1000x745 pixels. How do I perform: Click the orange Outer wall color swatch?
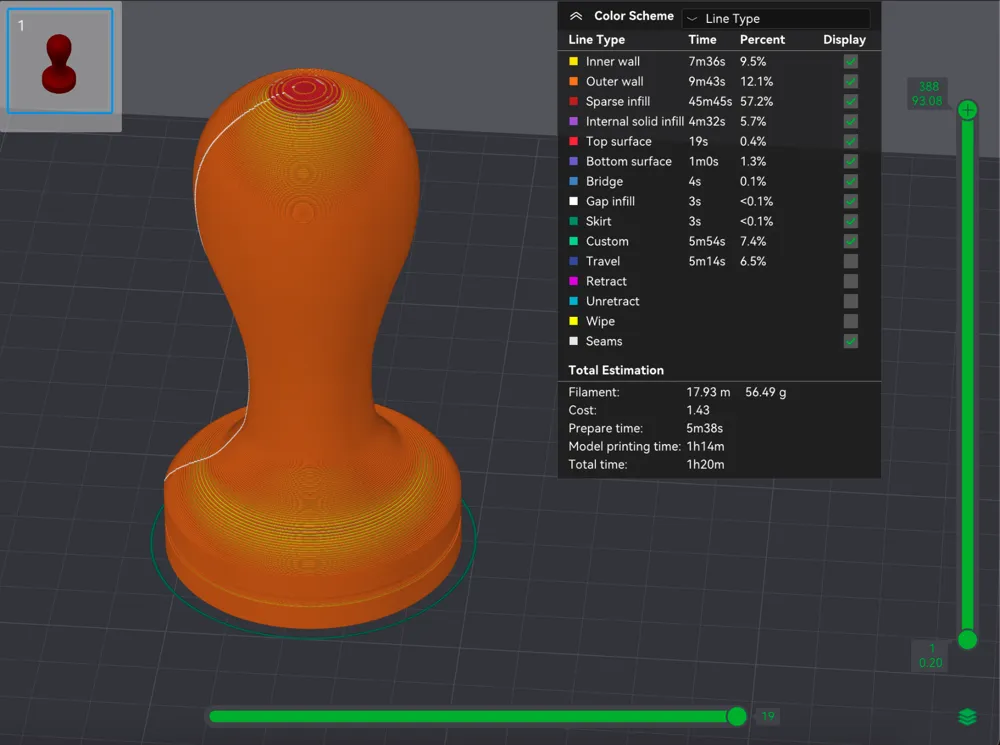tap(573, 82)
